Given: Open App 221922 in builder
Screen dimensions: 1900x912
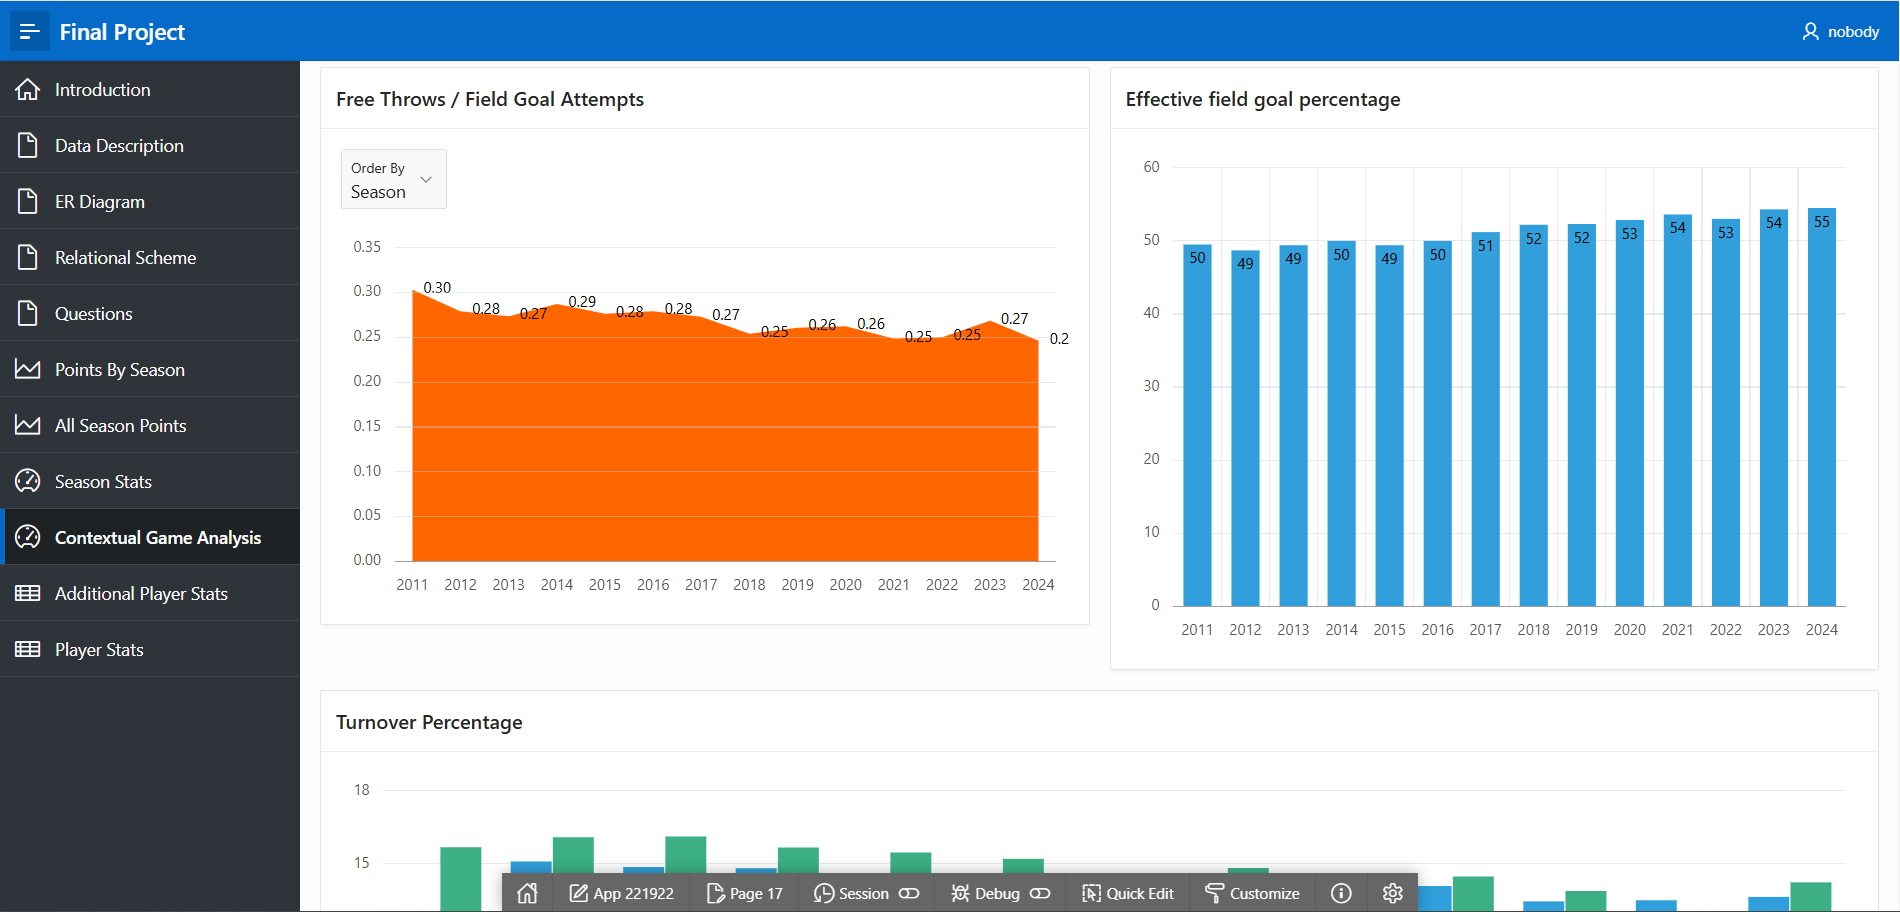Looking at the screenshot, I should pyautogui.click(x=621, y=893).
